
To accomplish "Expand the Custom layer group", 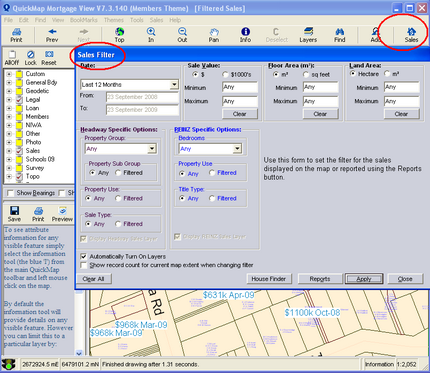I will pos(9,74).
